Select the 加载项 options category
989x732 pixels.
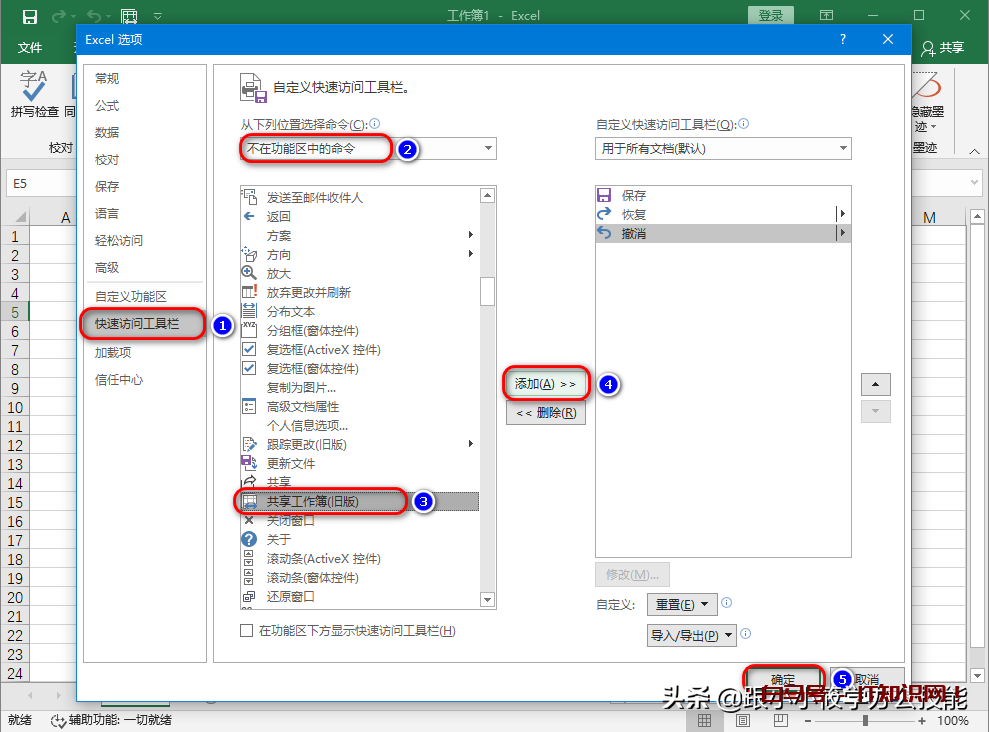pos(113,352)
